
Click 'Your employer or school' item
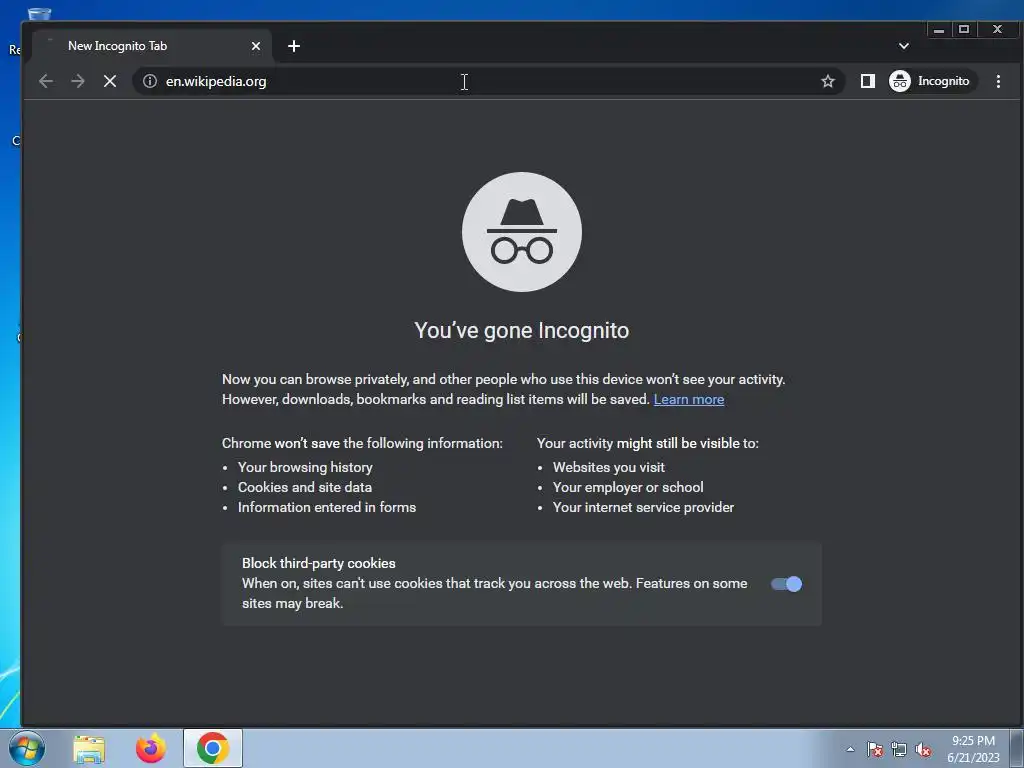628,487
